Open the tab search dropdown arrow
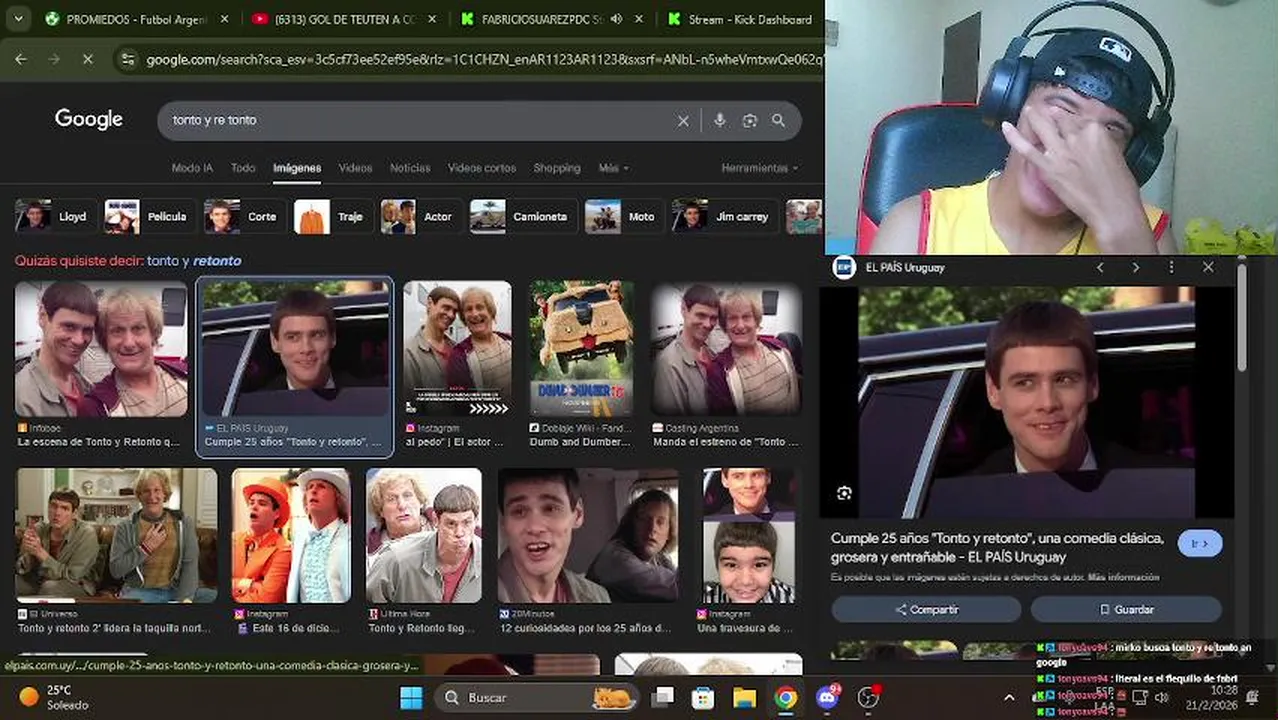This screenshot has height=720, width=1278. pyautogui.click(x=20, y=19)
